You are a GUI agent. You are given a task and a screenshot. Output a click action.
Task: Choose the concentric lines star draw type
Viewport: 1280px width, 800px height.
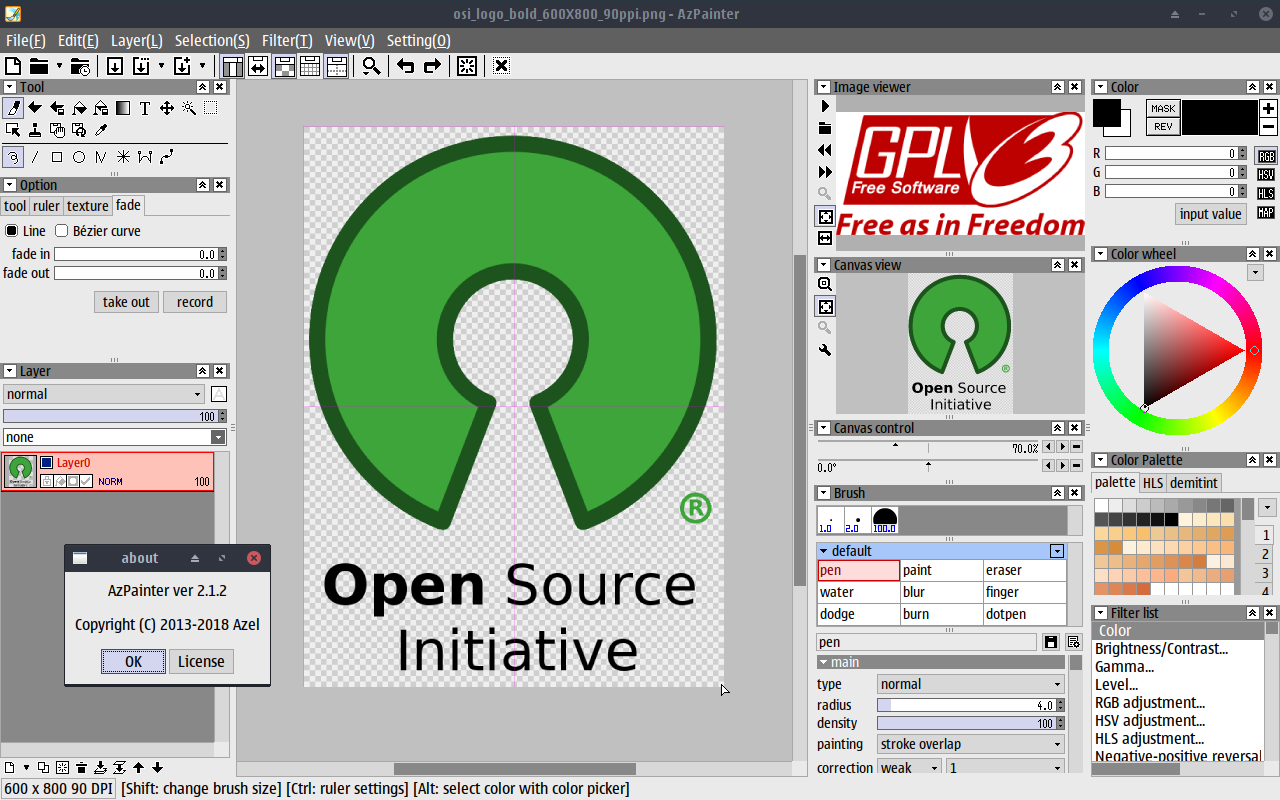(123, 157)
